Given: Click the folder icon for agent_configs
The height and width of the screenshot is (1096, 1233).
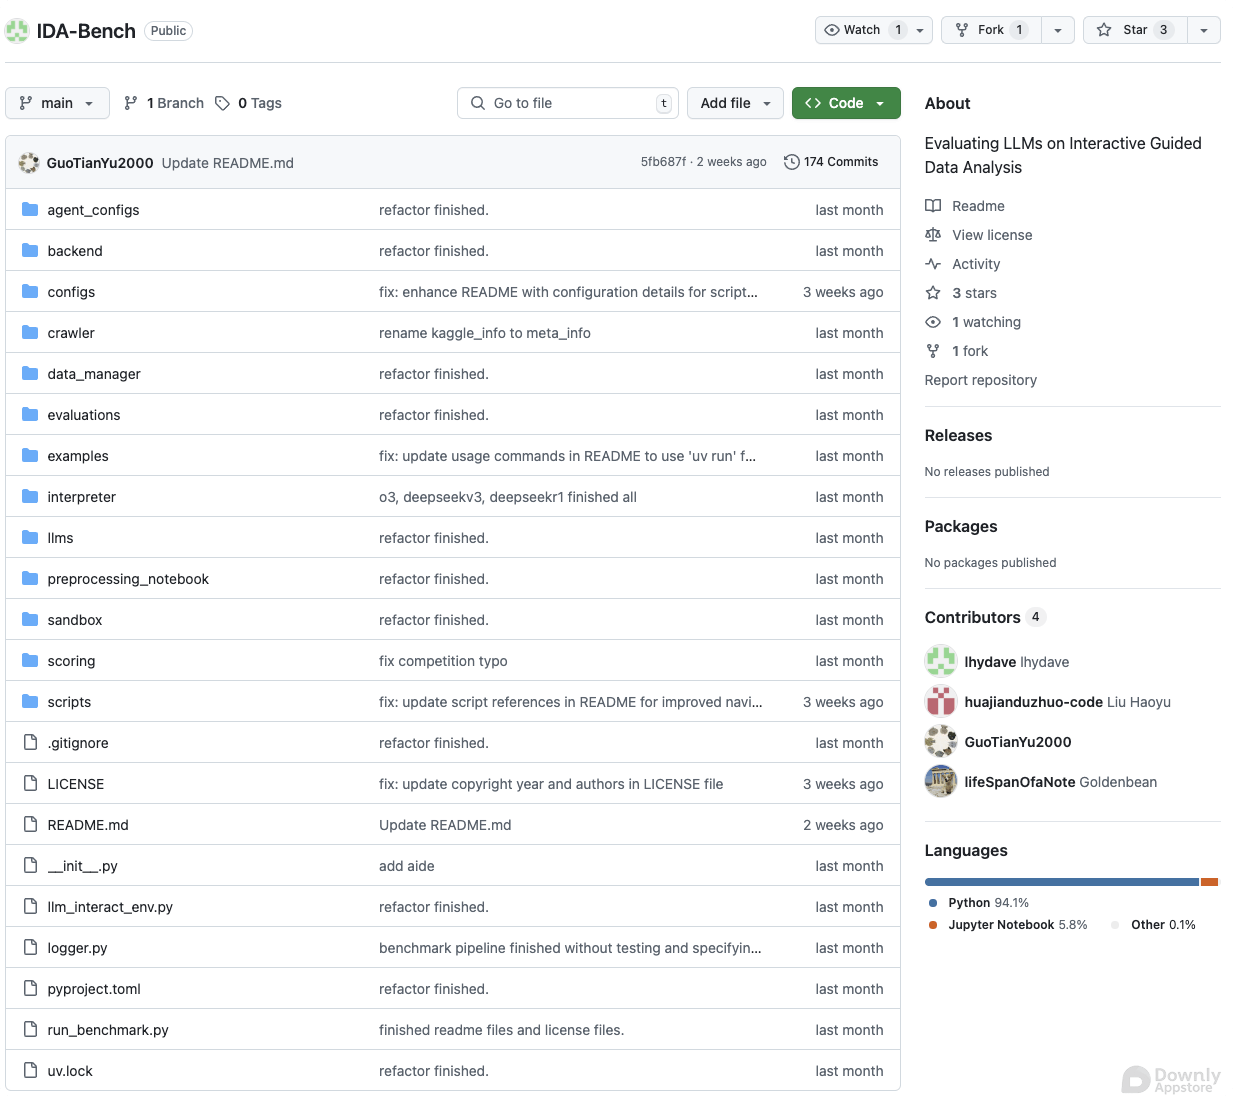Looking at the screenshot, I should (30, 210).
